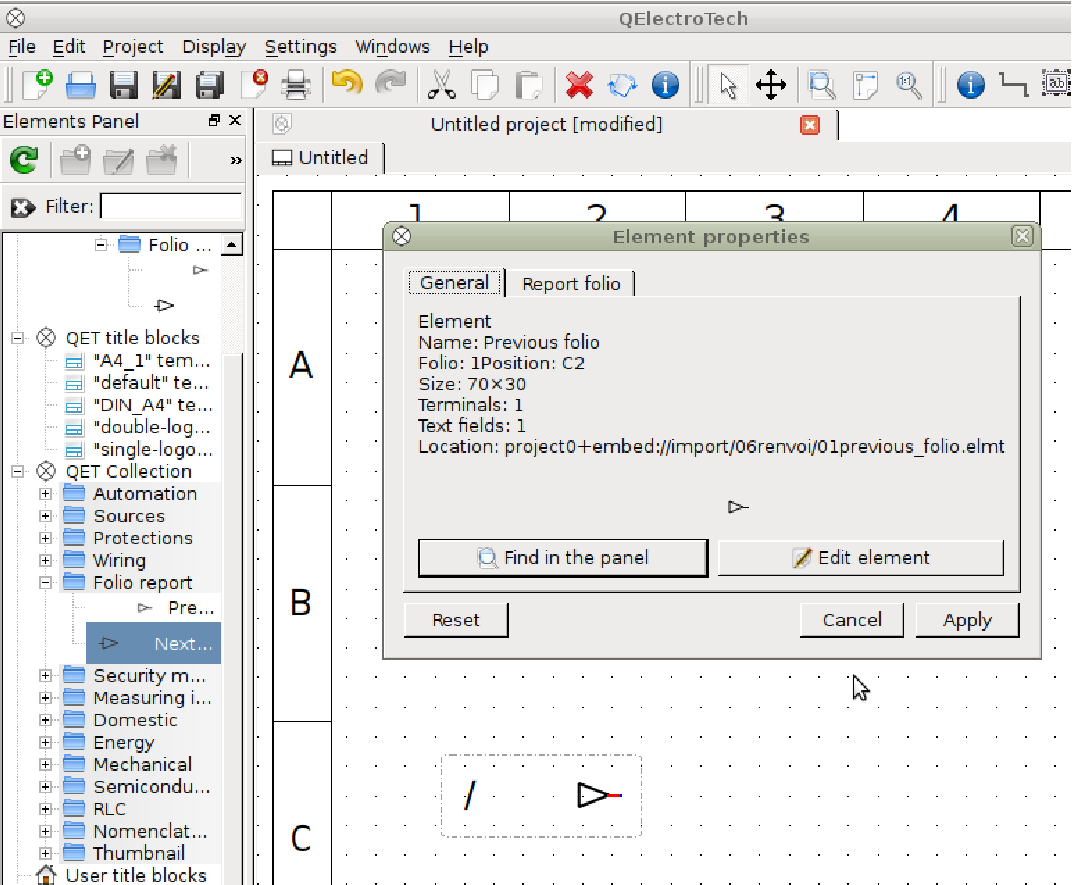This screenshot has height=885, width=1072.
Task: Show more Elements Panel toolbar actions chevron
Action: (x=236, y=161)
